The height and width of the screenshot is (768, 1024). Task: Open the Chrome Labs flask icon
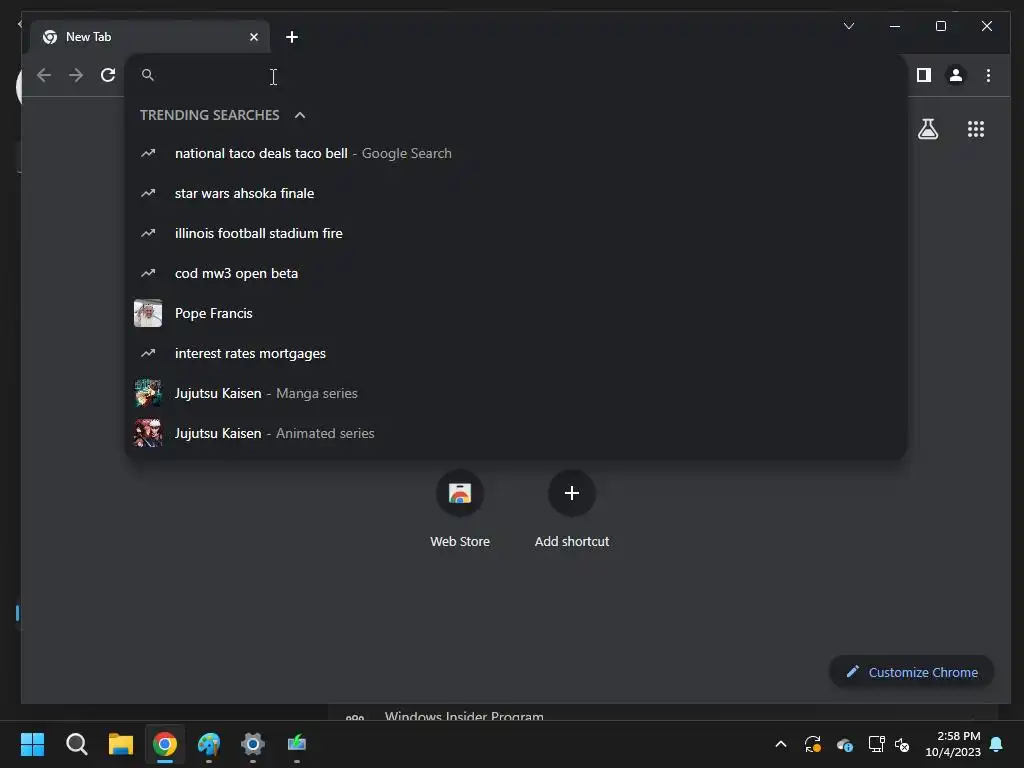point(928,129)
